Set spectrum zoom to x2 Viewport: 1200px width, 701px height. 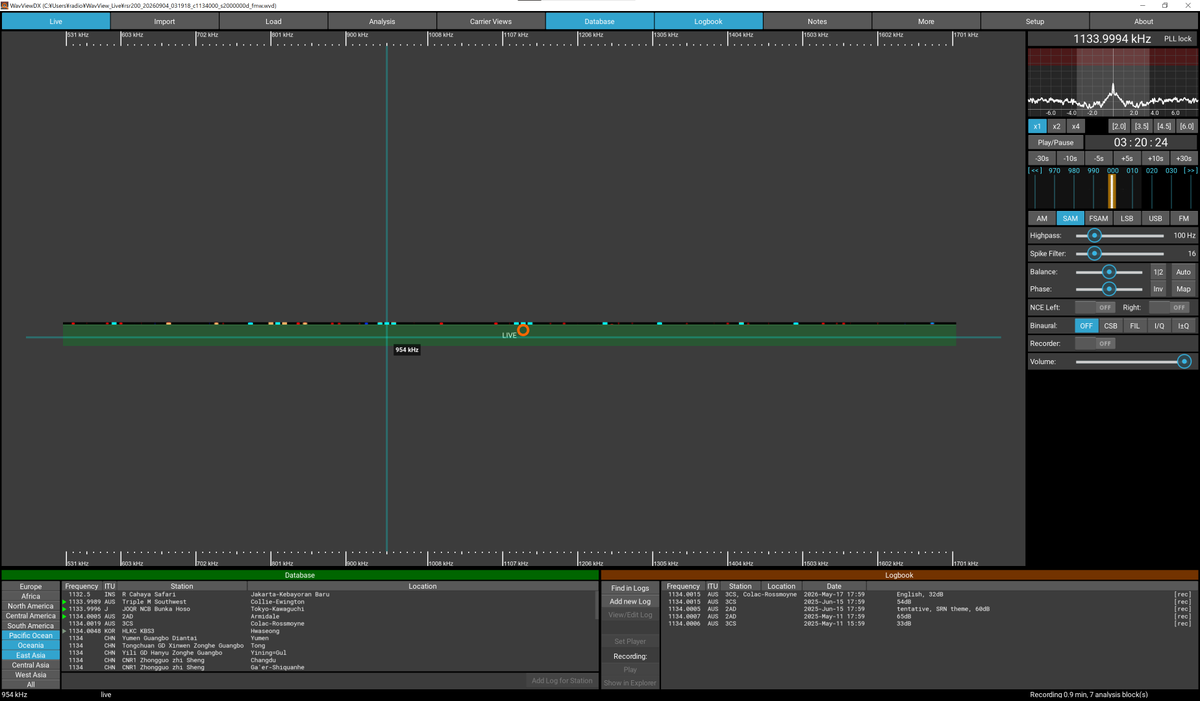1056,126
